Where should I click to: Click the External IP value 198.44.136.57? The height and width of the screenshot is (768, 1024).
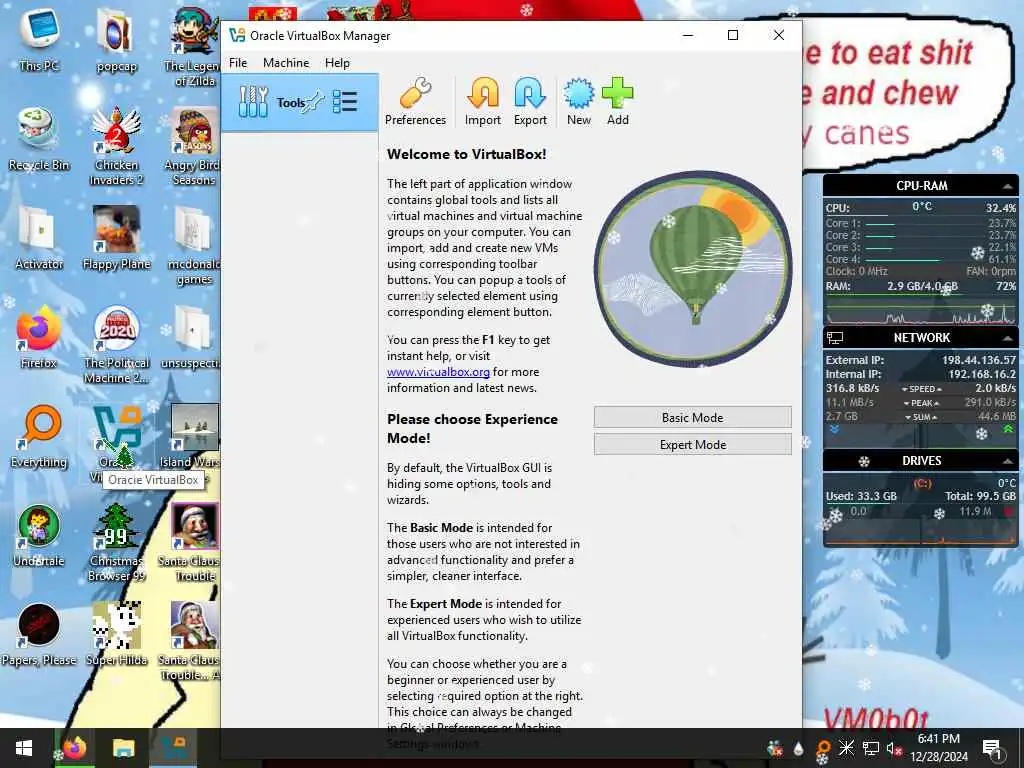978,360
